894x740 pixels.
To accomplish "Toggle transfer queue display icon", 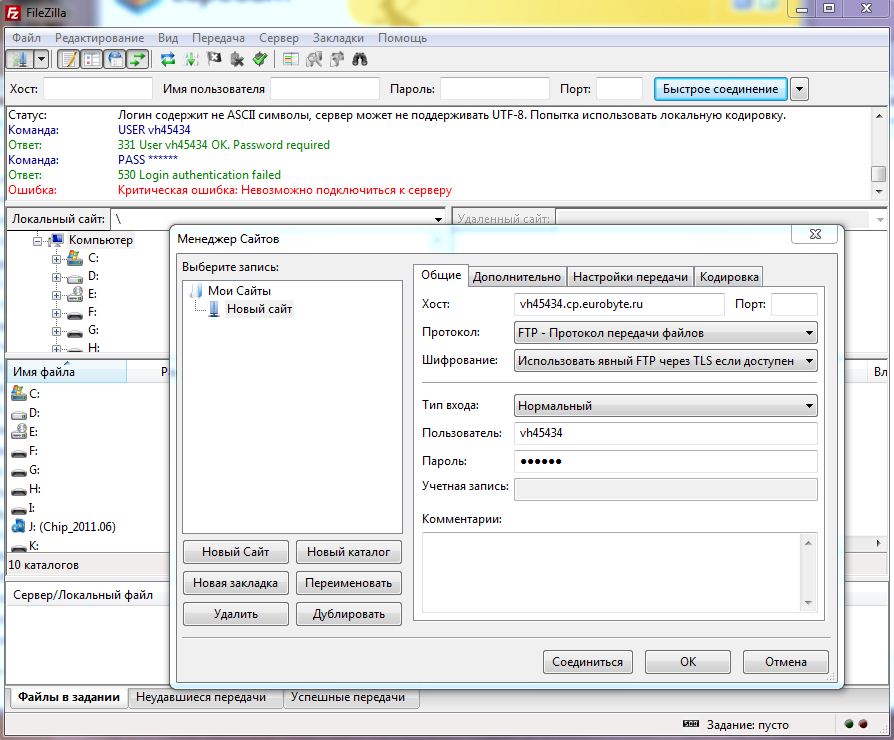I will [x=138, y=59].
